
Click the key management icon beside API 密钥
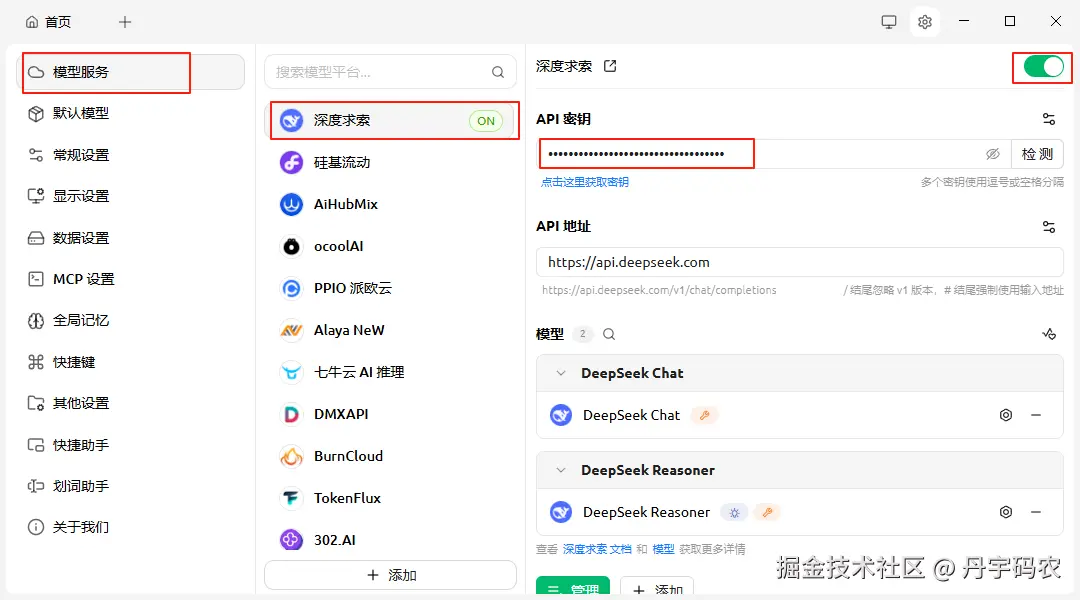tap(1048, 118)
